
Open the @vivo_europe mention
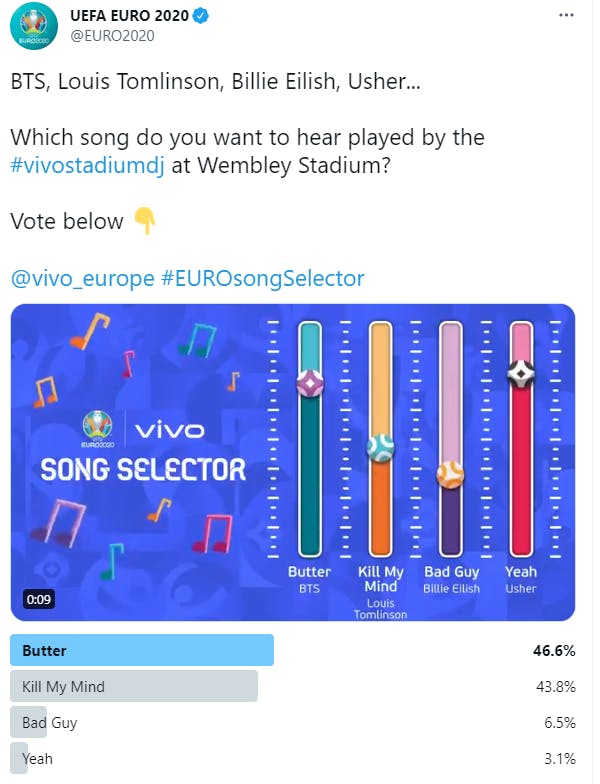click(x=82, y=278)
